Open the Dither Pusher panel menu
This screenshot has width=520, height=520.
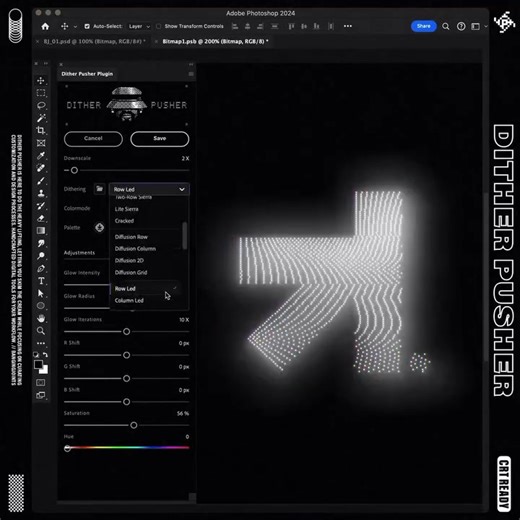191,74
